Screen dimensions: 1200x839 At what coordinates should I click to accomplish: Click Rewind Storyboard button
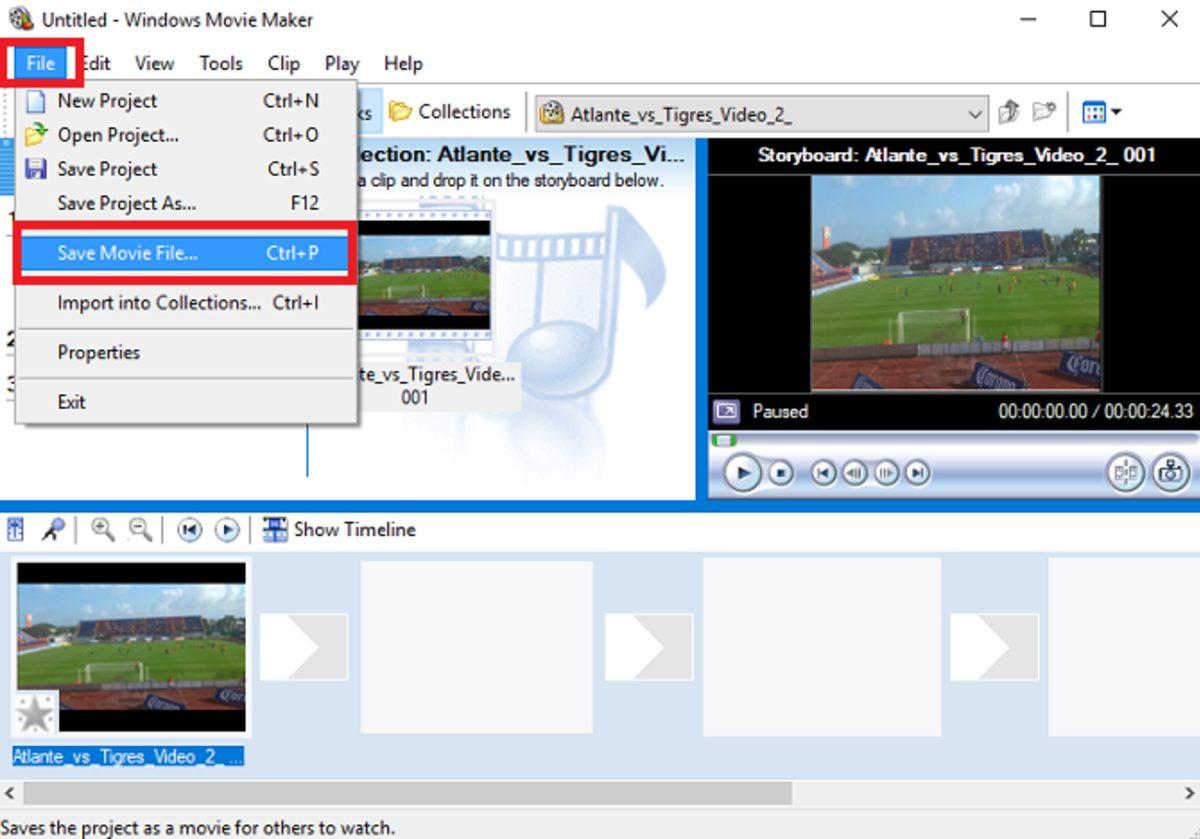[189, 530]
